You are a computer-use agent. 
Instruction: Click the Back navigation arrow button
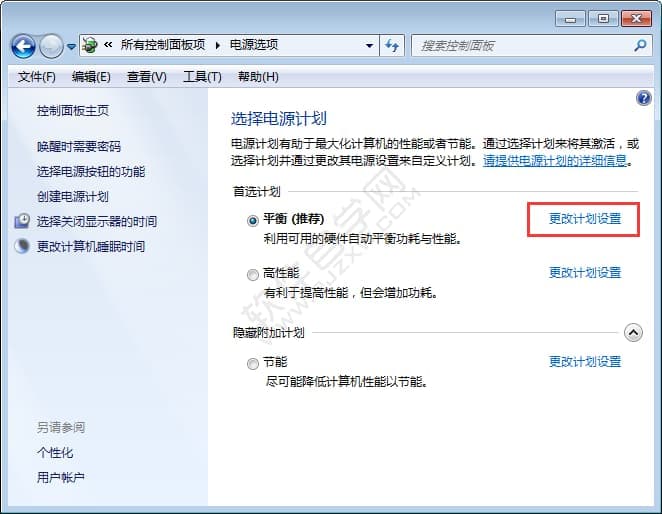22,46
